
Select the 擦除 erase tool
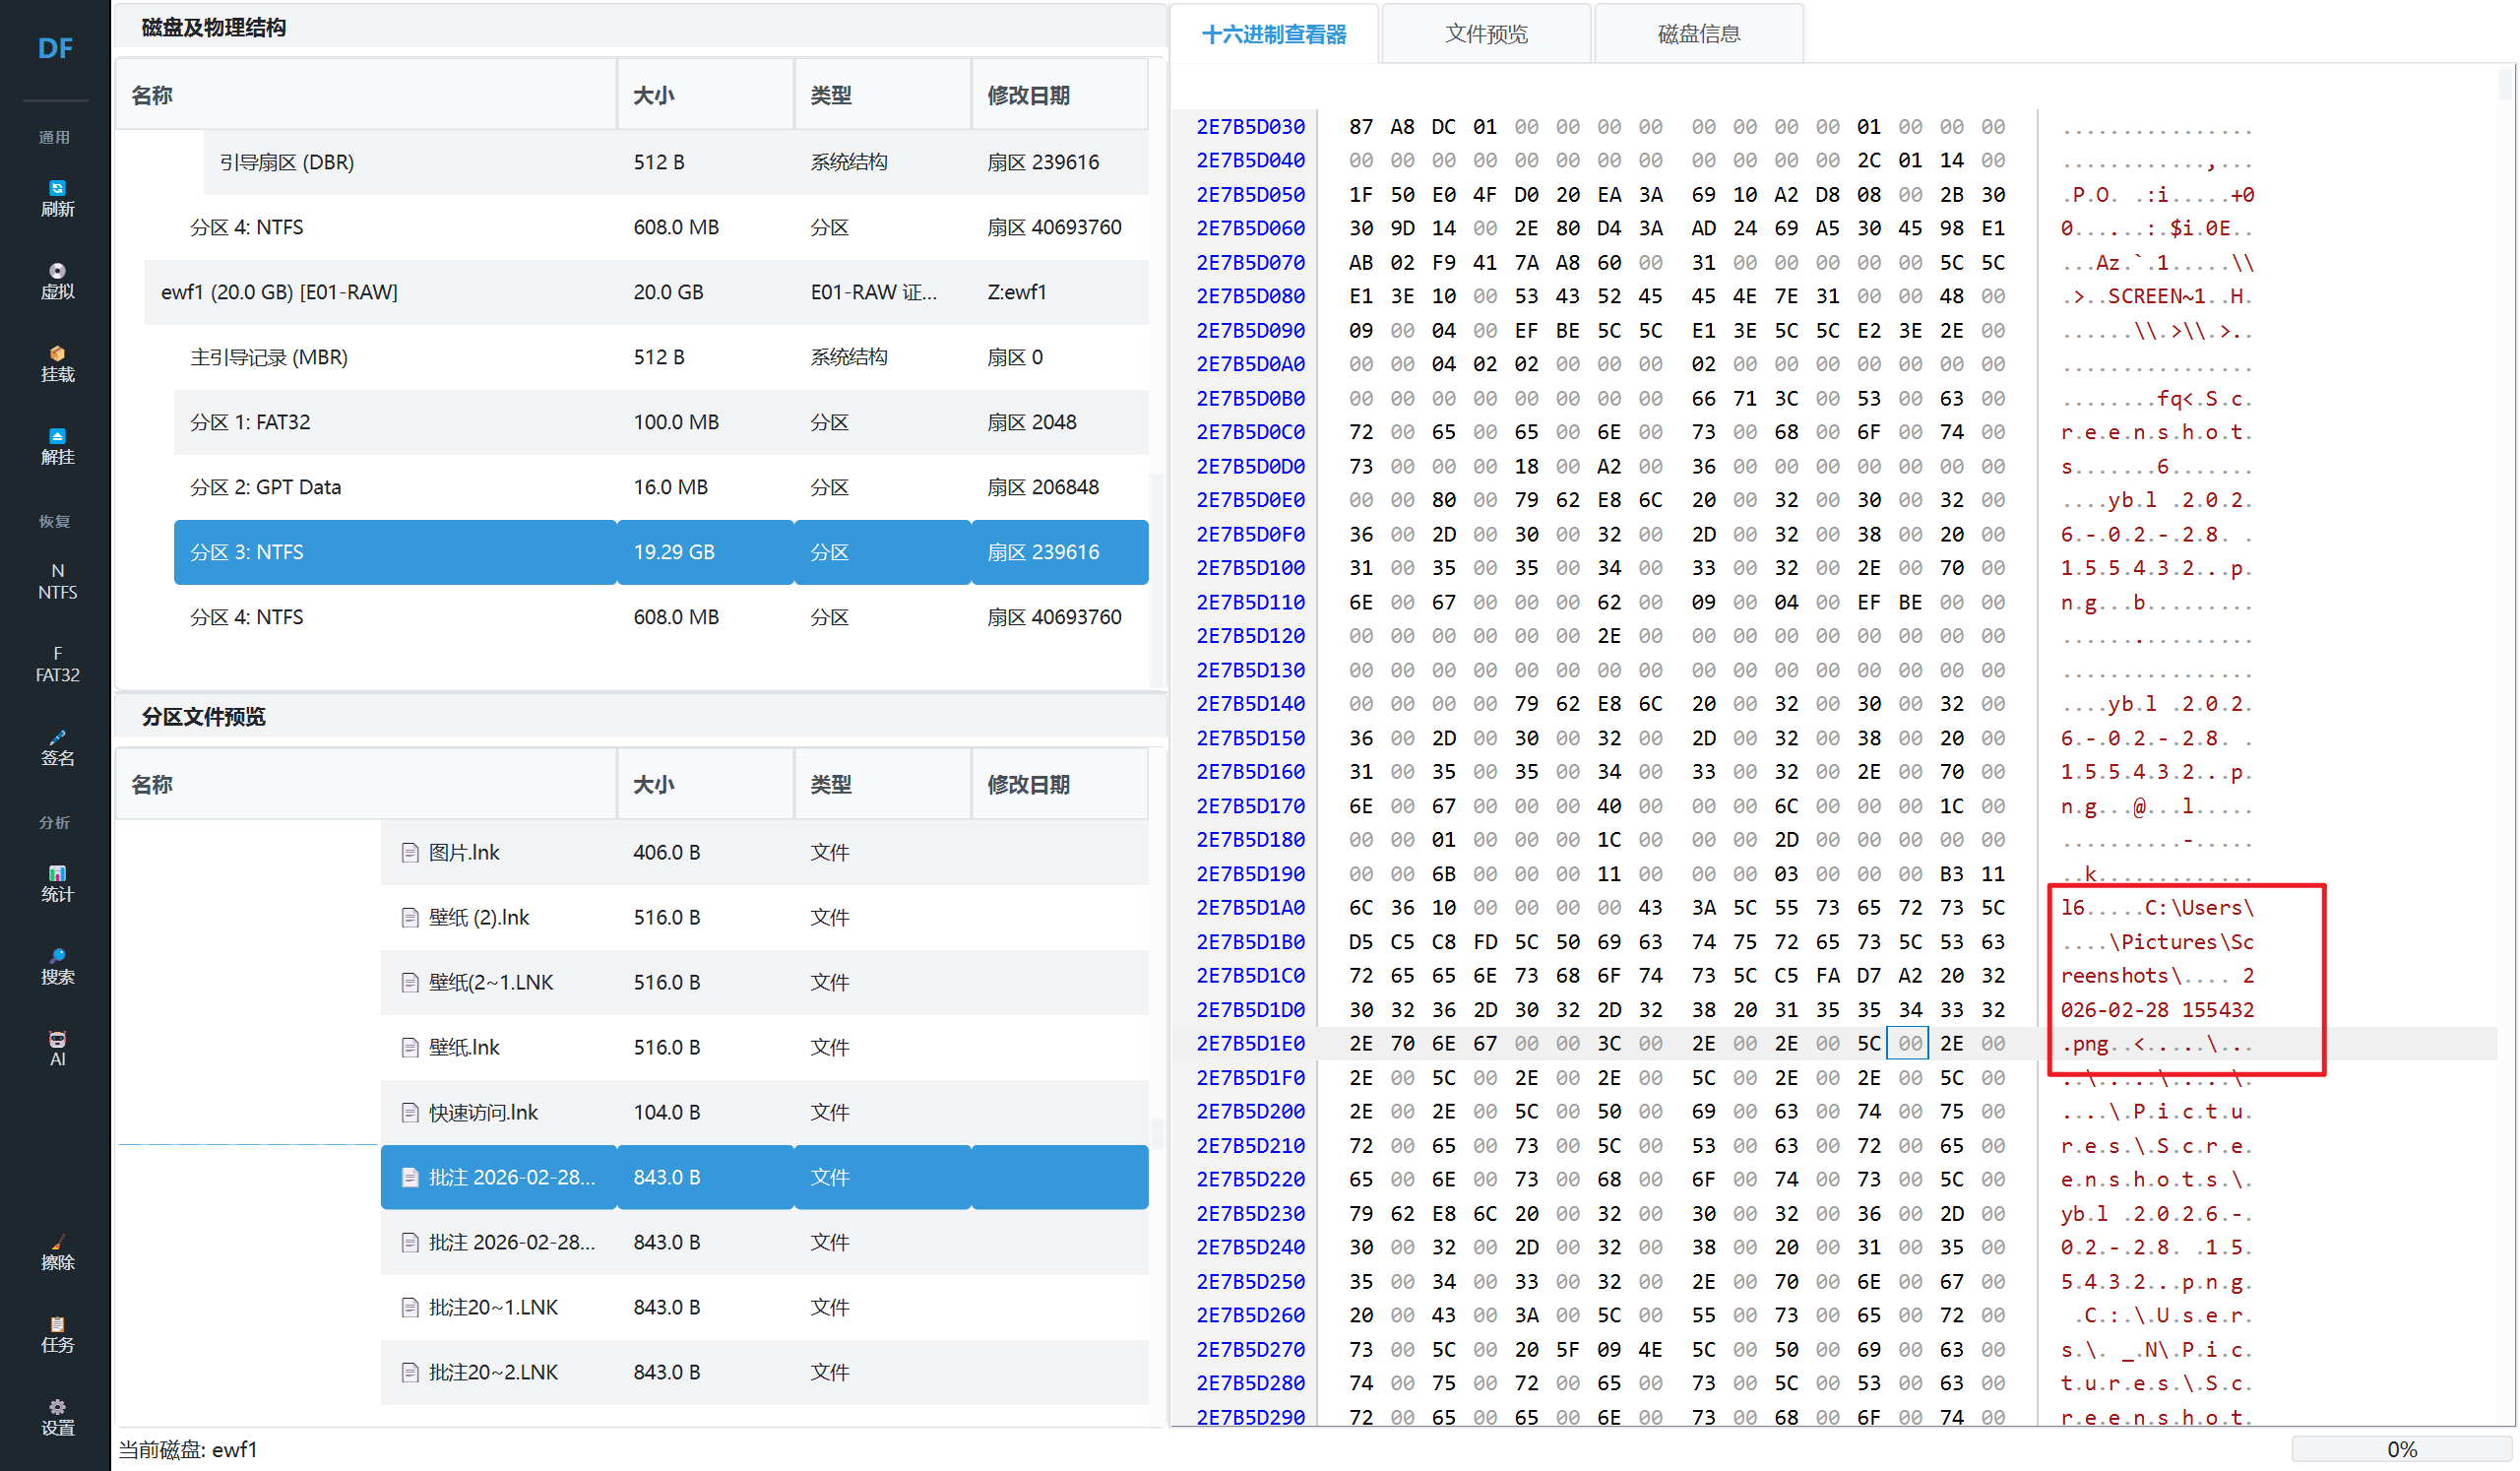tap(57, 1252)
